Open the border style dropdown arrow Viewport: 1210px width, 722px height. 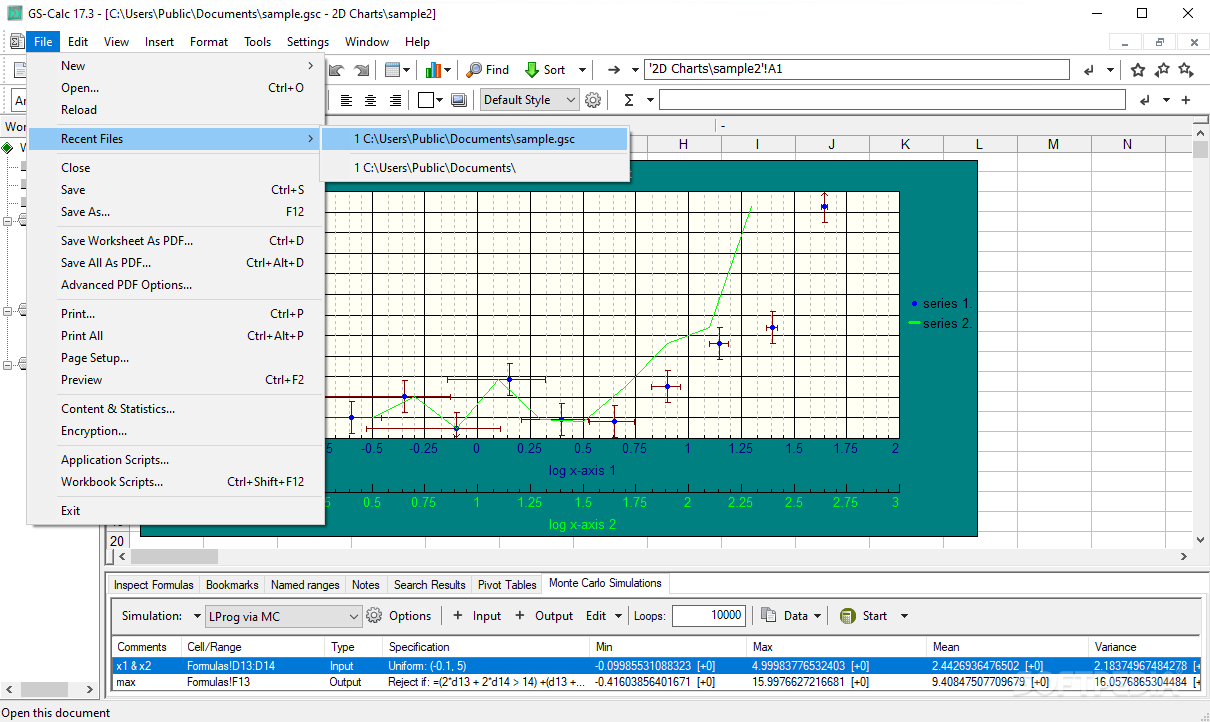pos(440,100)
